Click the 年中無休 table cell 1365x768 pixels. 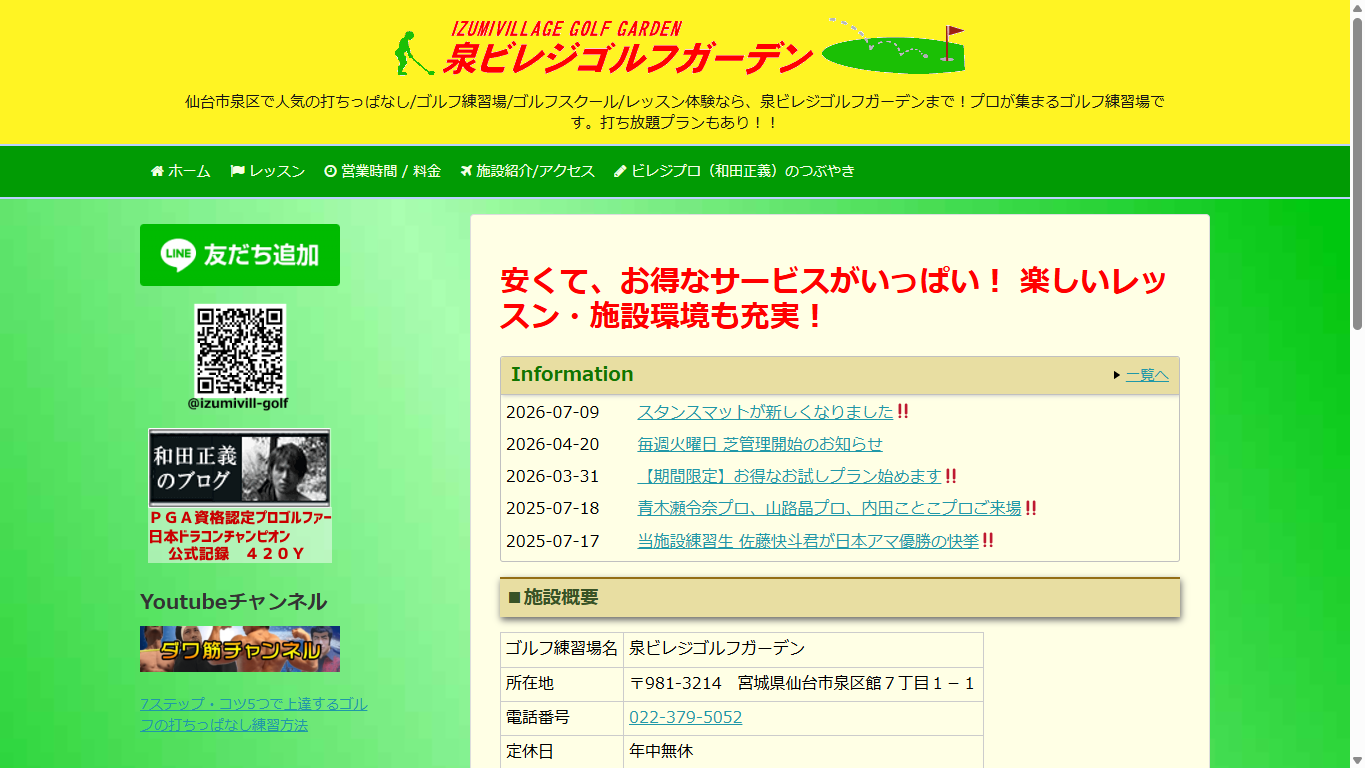point(803,751)
